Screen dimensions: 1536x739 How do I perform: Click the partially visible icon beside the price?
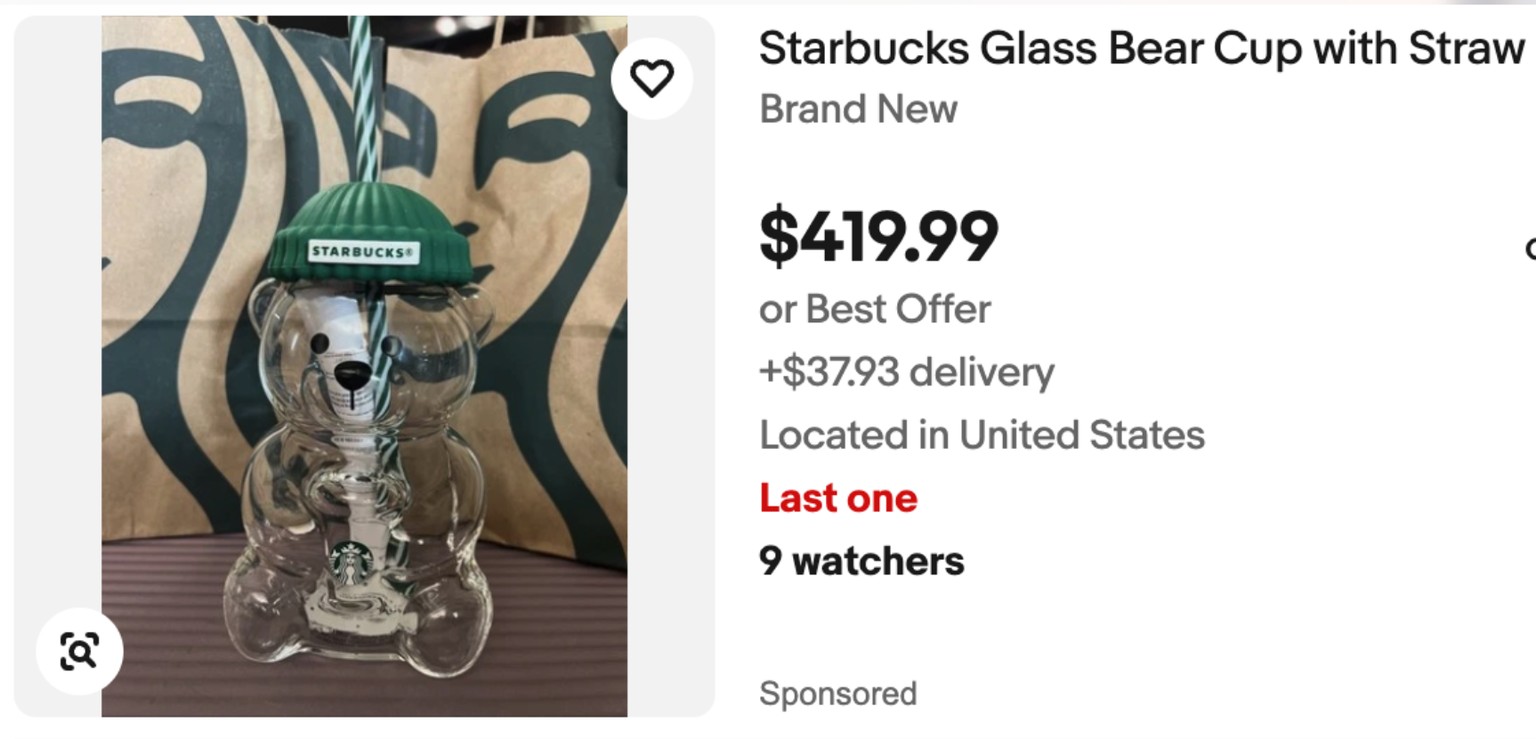(x=1530, y=247)
